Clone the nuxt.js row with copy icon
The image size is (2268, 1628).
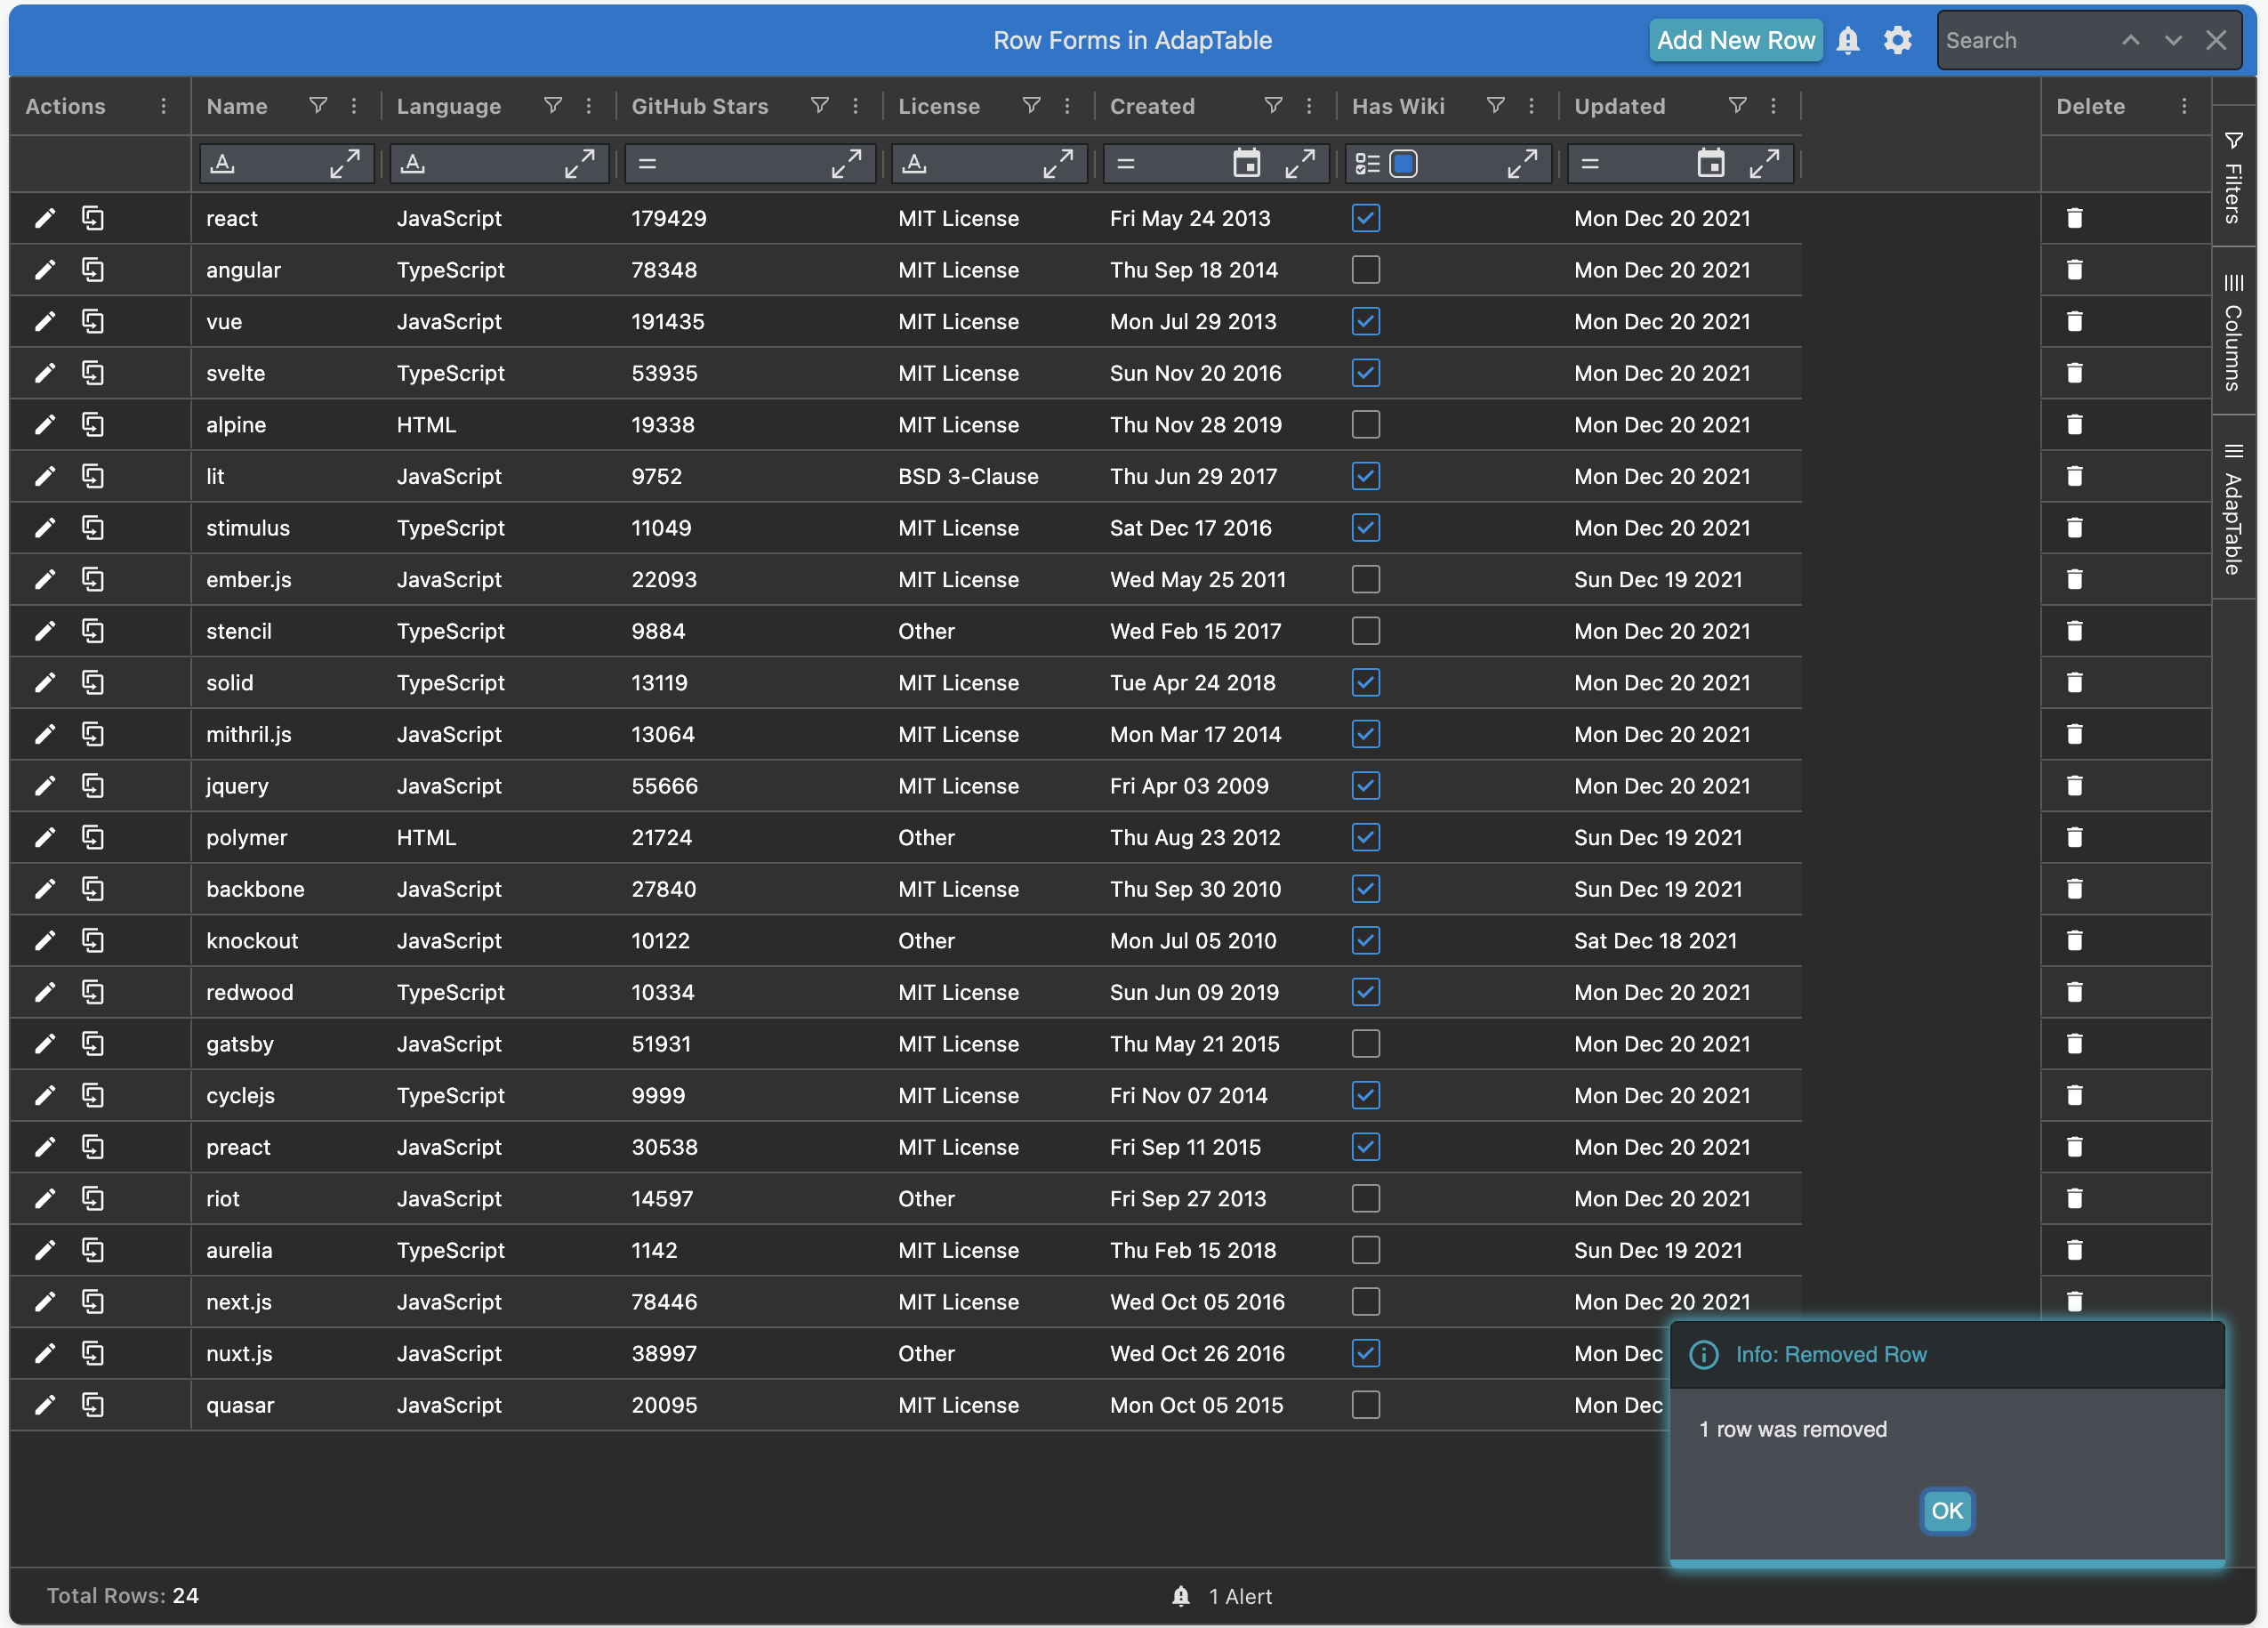coord(93,1354)
